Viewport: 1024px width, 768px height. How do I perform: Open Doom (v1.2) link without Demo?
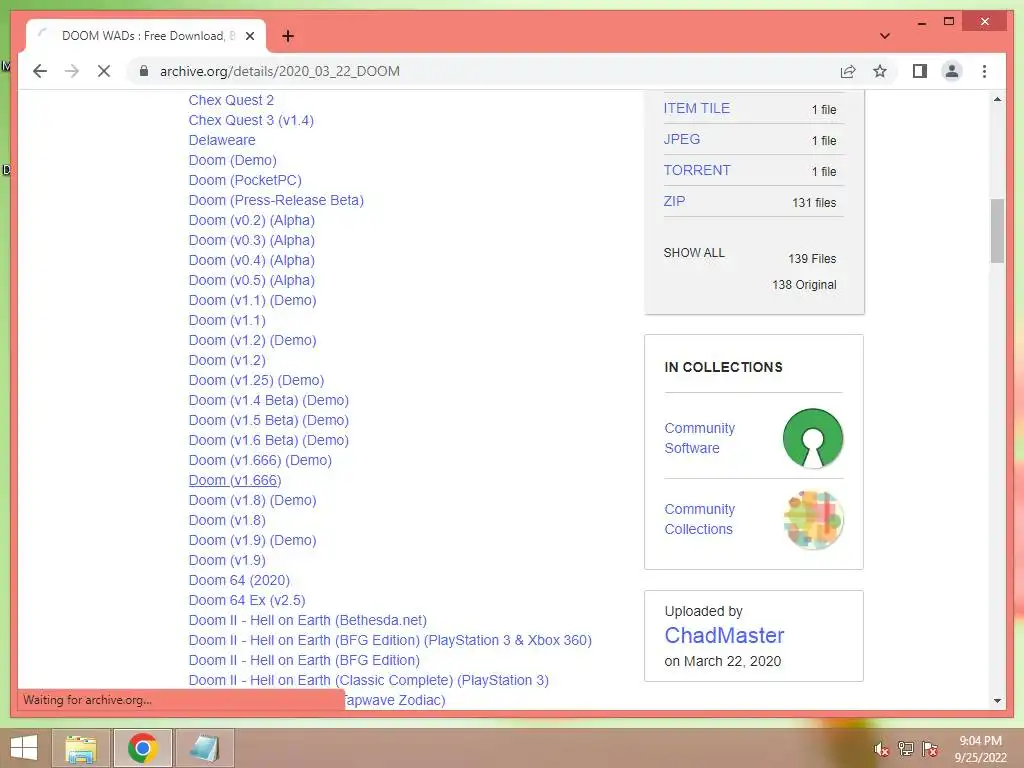tap(227, 360)
